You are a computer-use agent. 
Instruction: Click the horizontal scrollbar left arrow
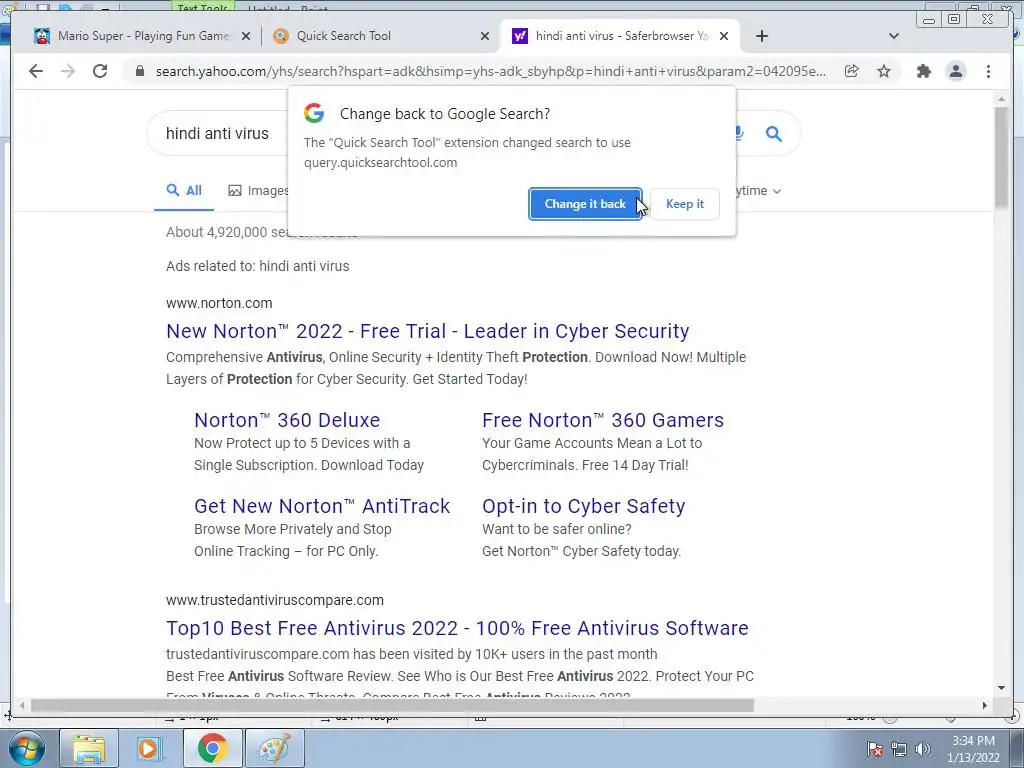pyautogui.click(x=22, y=705)
